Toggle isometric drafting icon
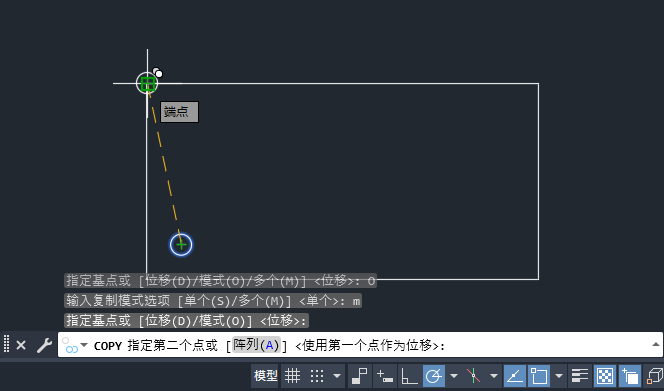The width and height of the screenshot is (664, 391). pyautogui.click(x=474, y=375)
